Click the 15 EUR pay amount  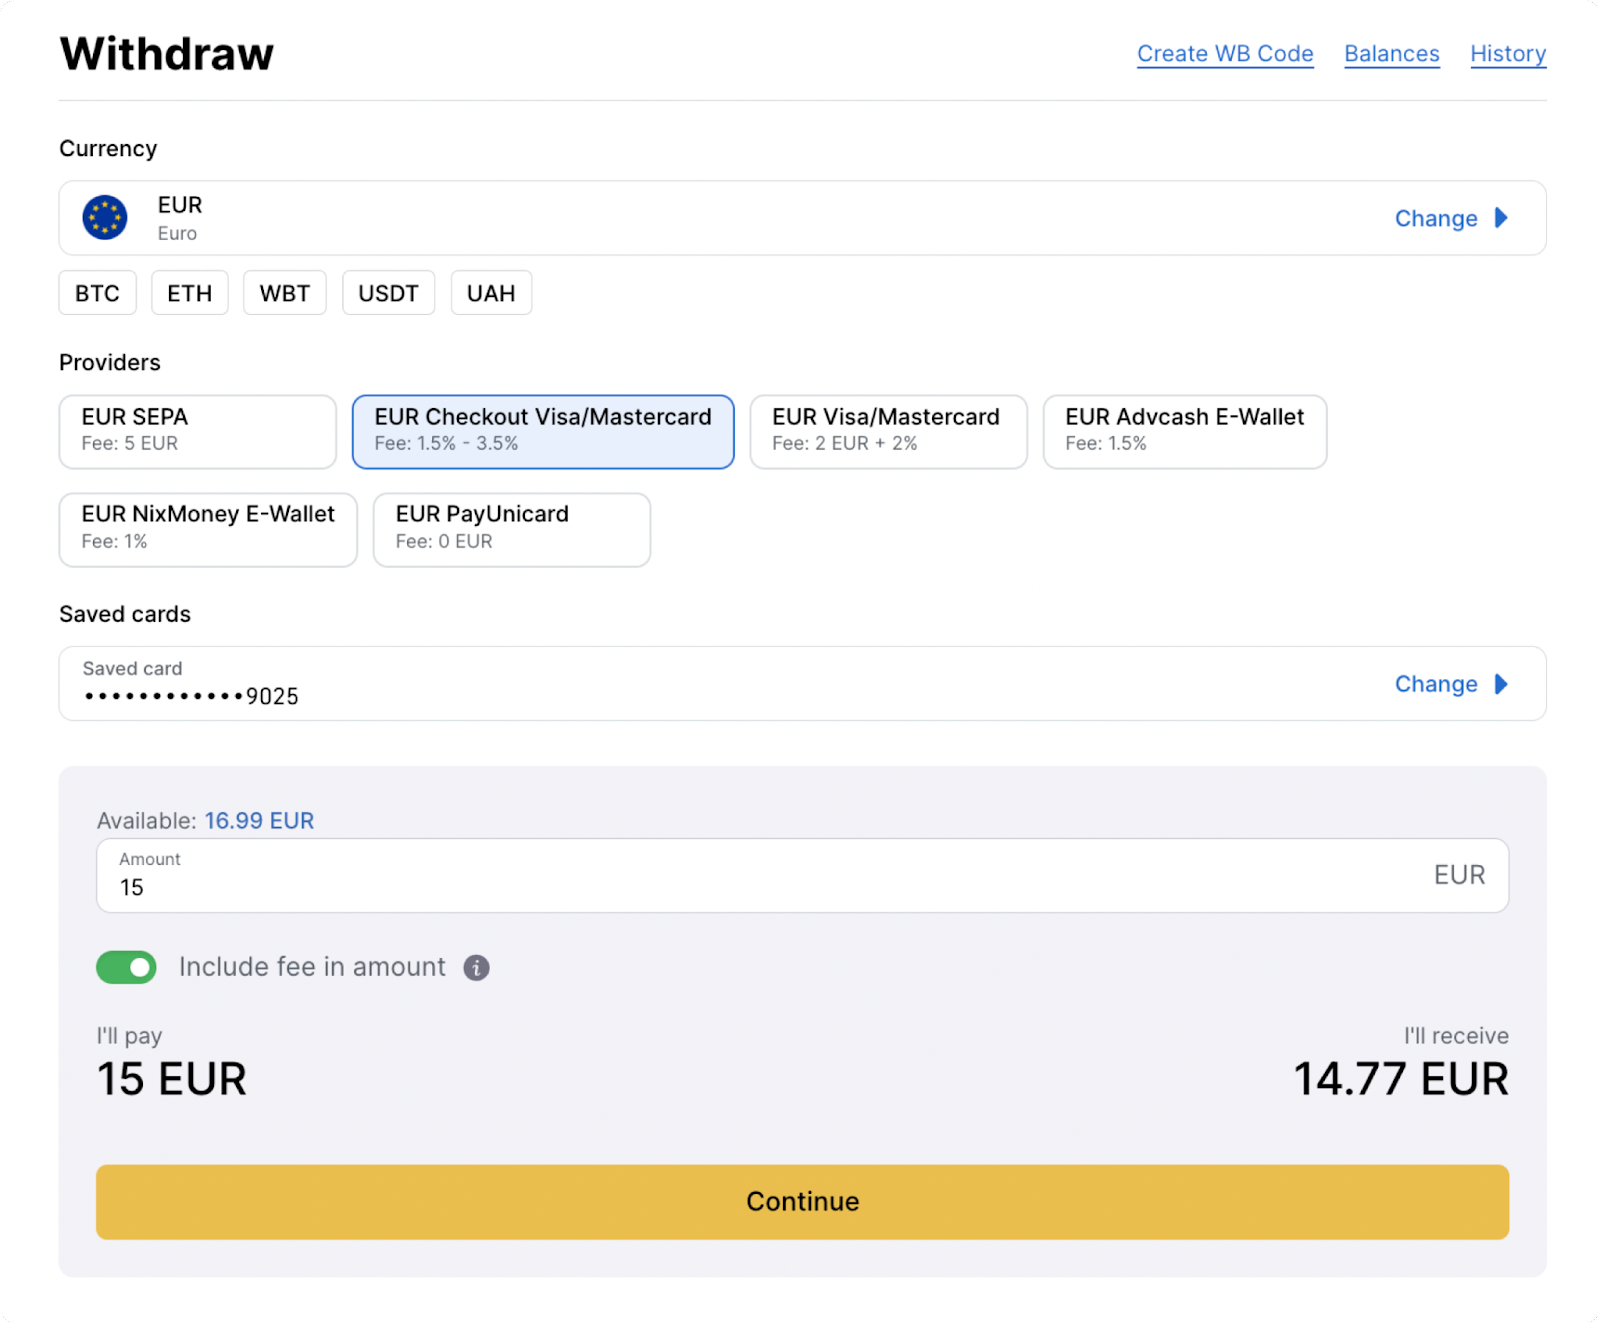(172, 1080)
